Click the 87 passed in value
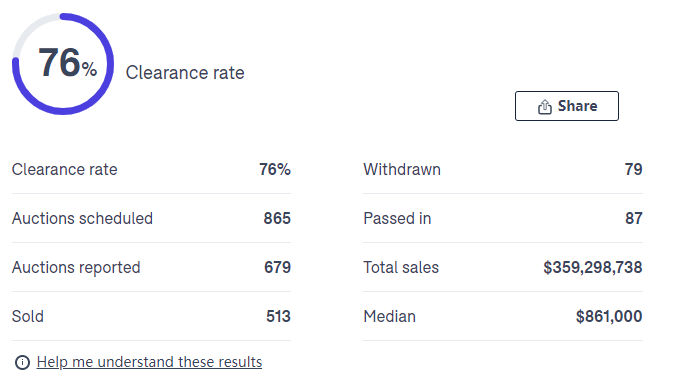Screen dimensions: 686x390 coord(634,218)
